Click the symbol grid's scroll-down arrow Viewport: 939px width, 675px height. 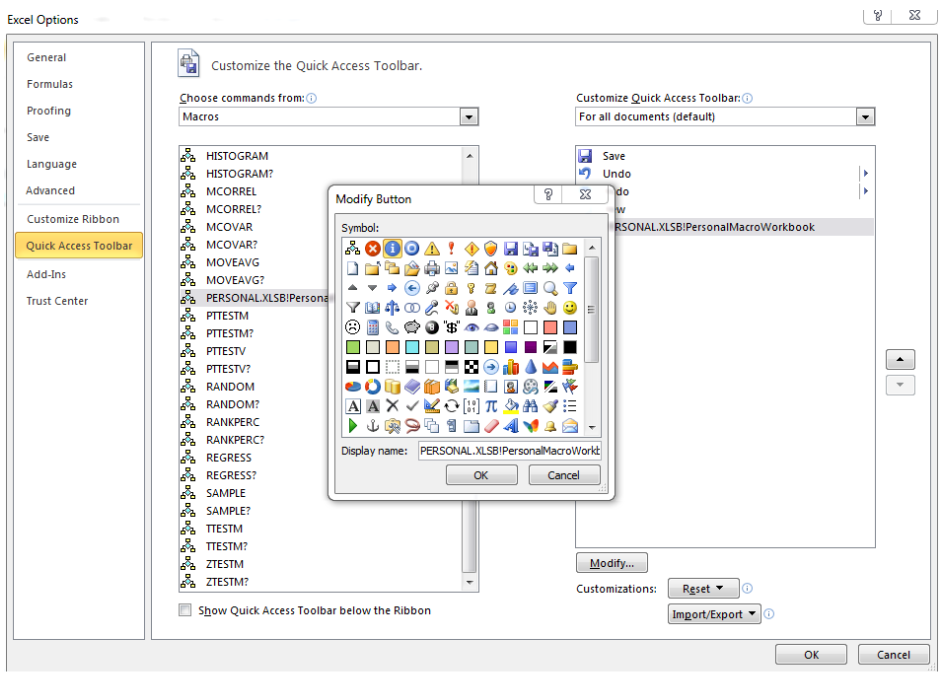point(592,427)
